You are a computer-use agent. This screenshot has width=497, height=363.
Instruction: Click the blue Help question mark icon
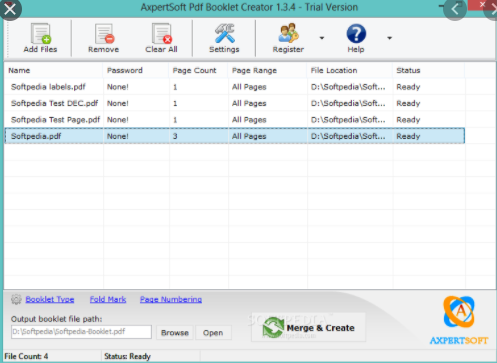pos(356,34)
